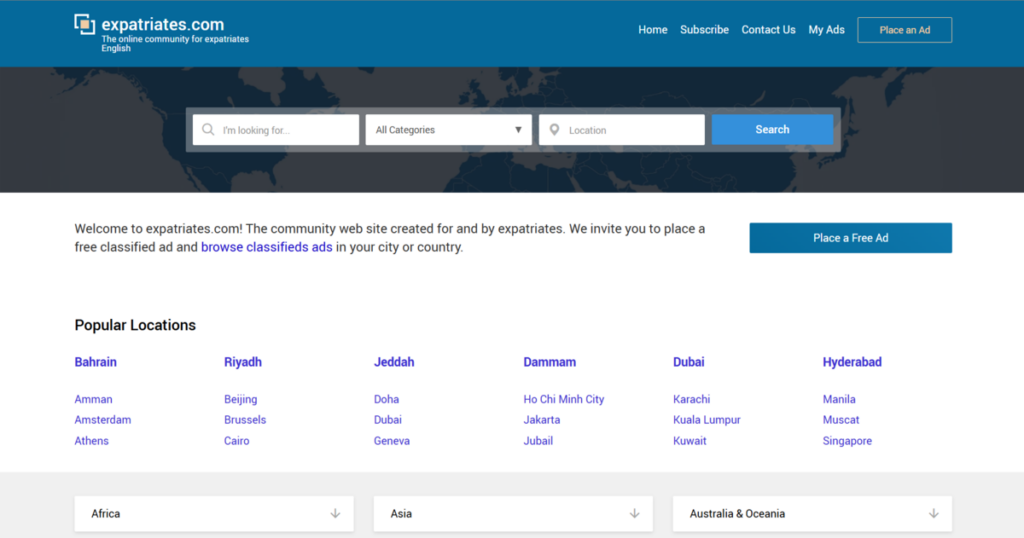
Task: Open the All Categories dropdown
Action: tap(449, 129)
